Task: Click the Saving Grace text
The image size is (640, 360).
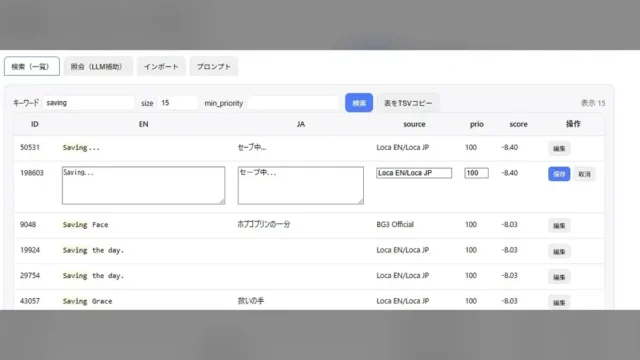Action: coord(87,301)
